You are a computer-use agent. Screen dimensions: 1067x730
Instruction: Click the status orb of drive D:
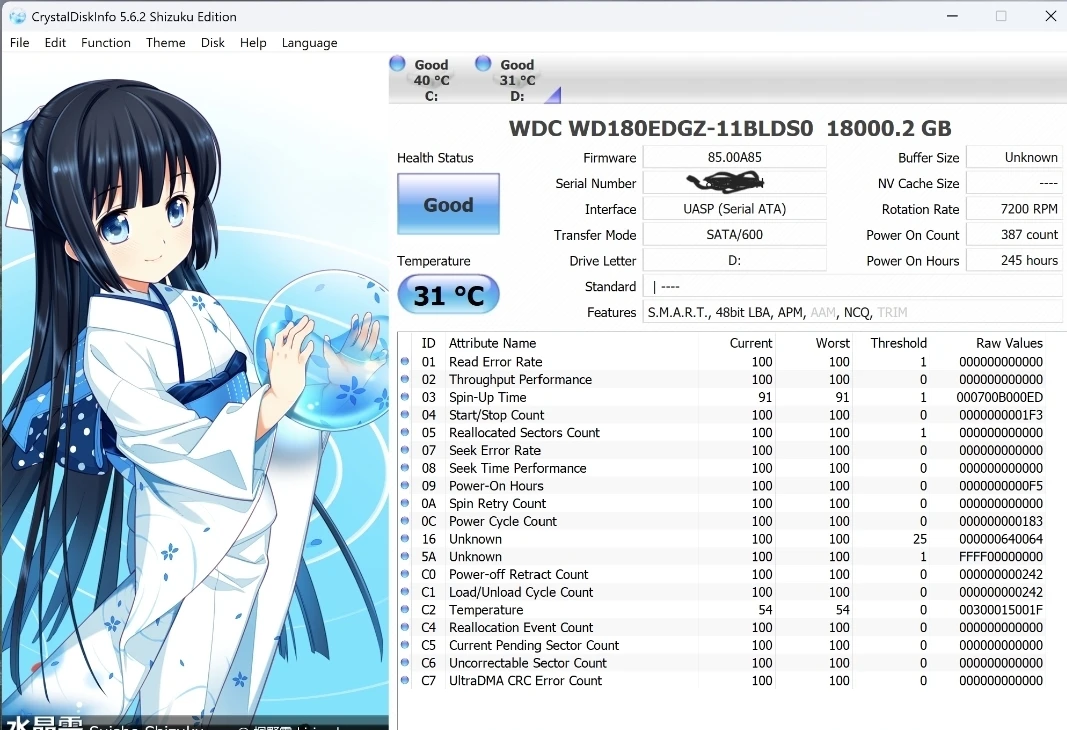(483, 63)
